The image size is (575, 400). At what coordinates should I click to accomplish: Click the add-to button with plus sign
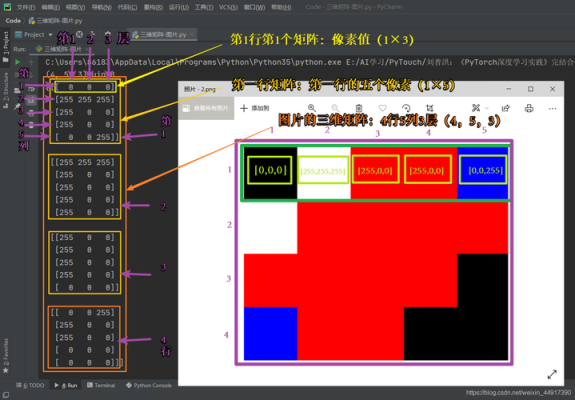(254, 108)
